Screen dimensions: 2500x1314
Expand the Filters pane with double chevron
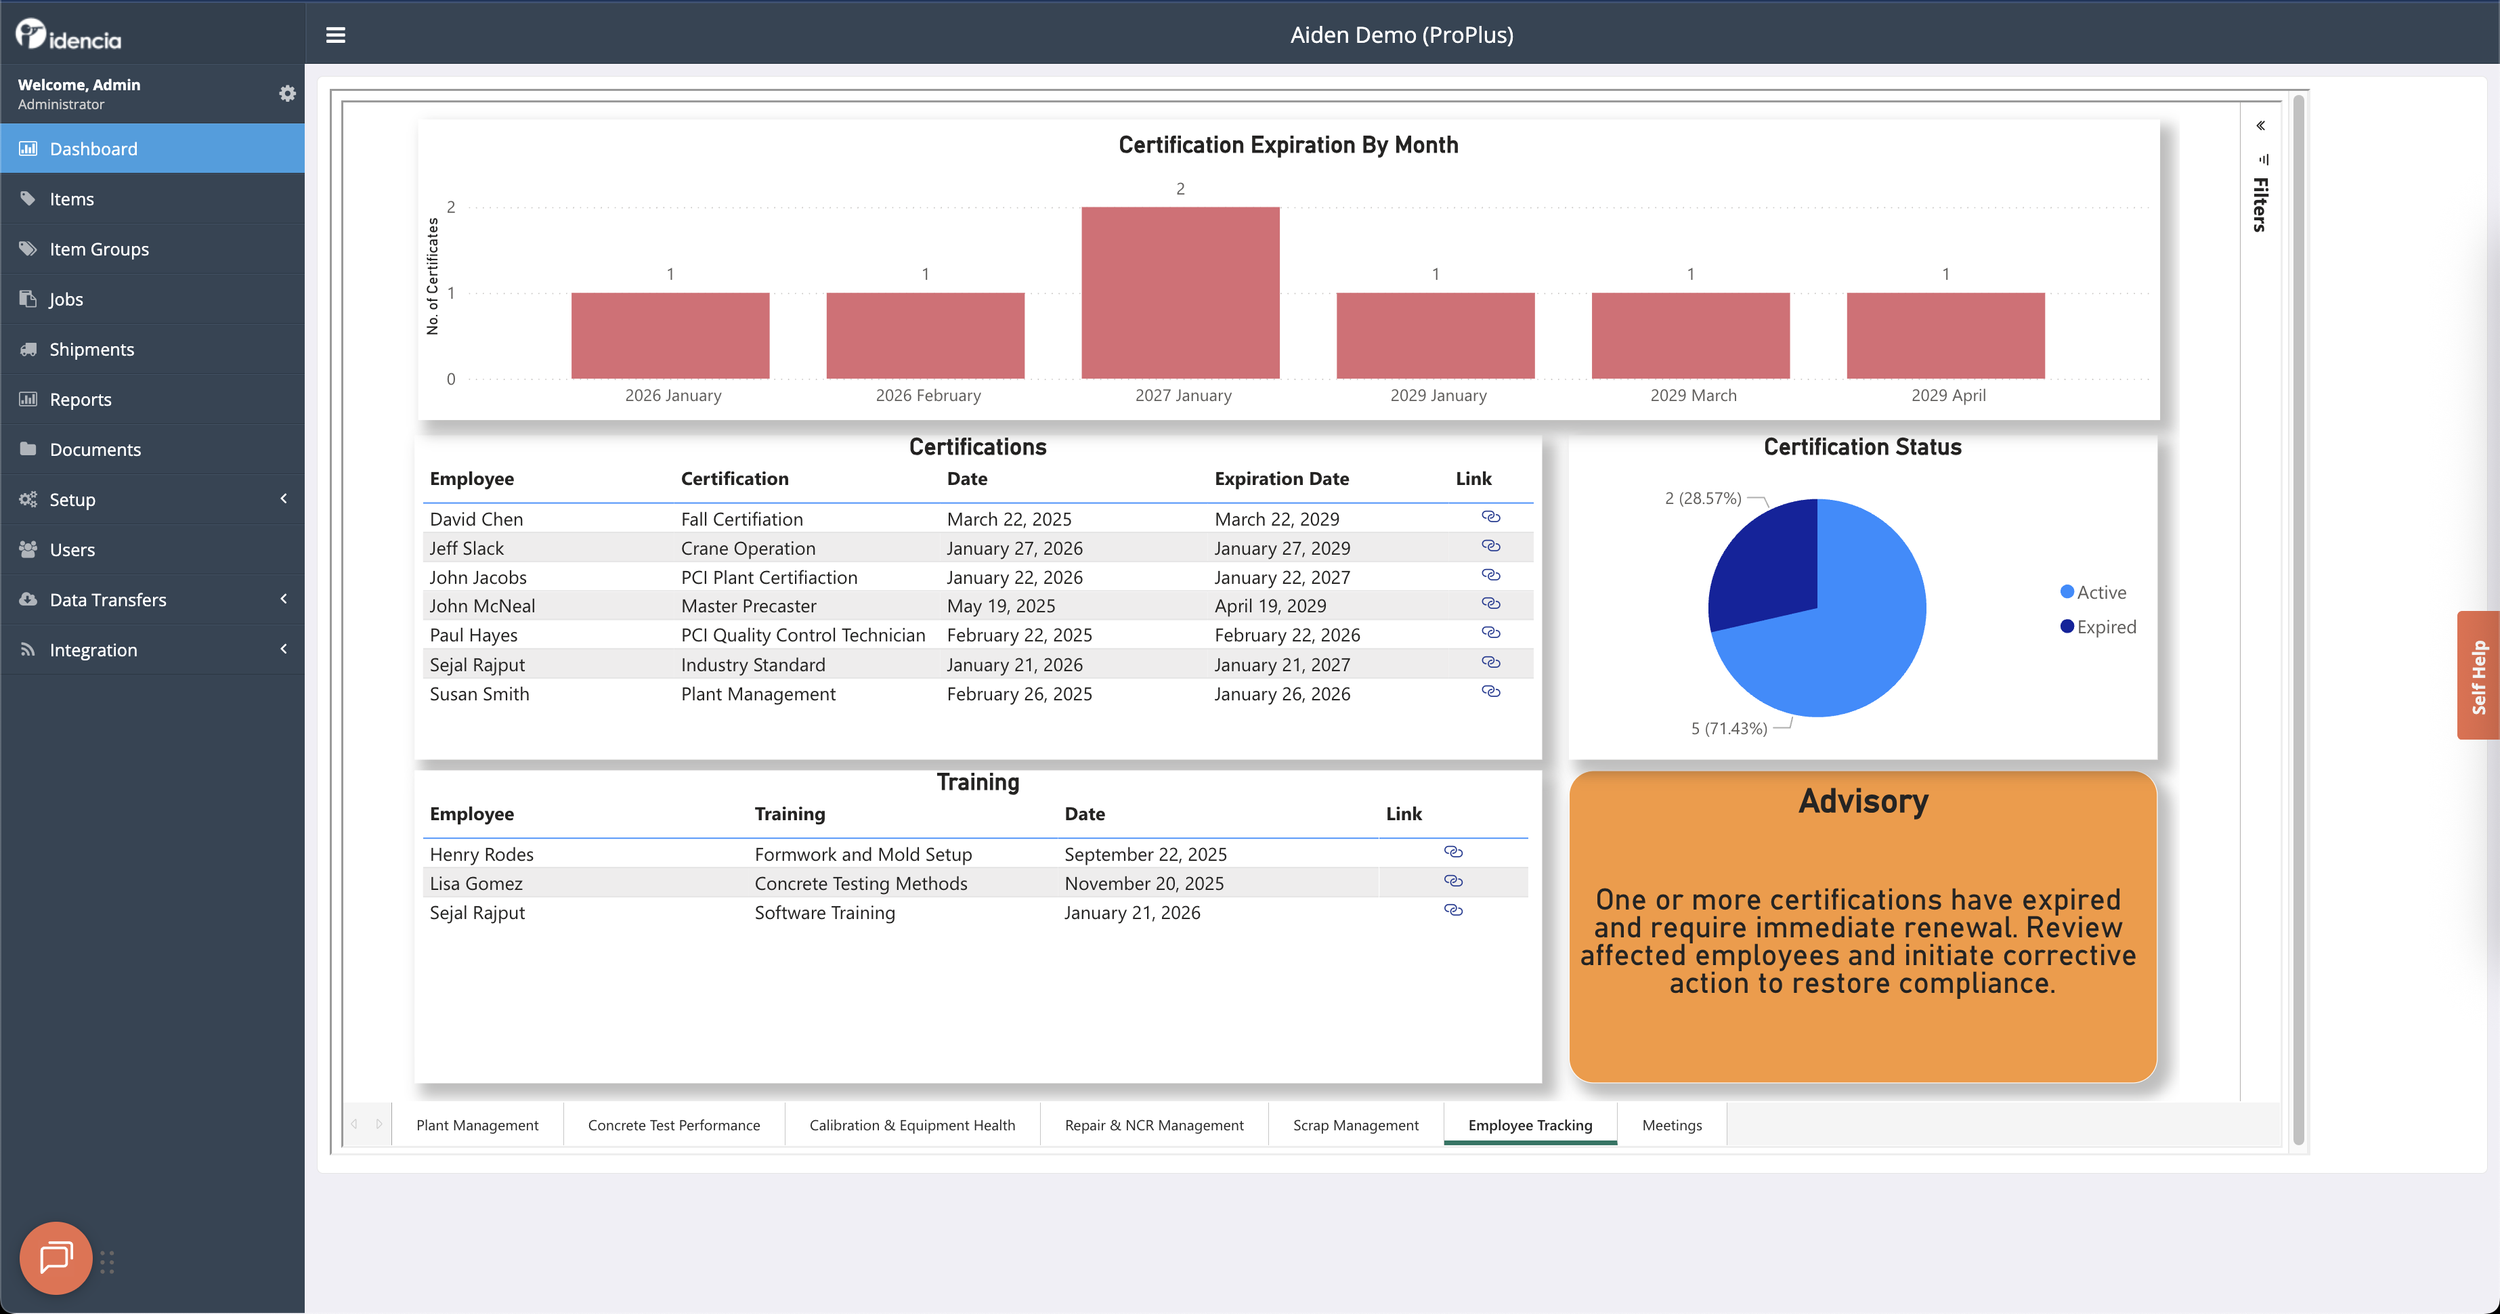(x=2260, y=126)
